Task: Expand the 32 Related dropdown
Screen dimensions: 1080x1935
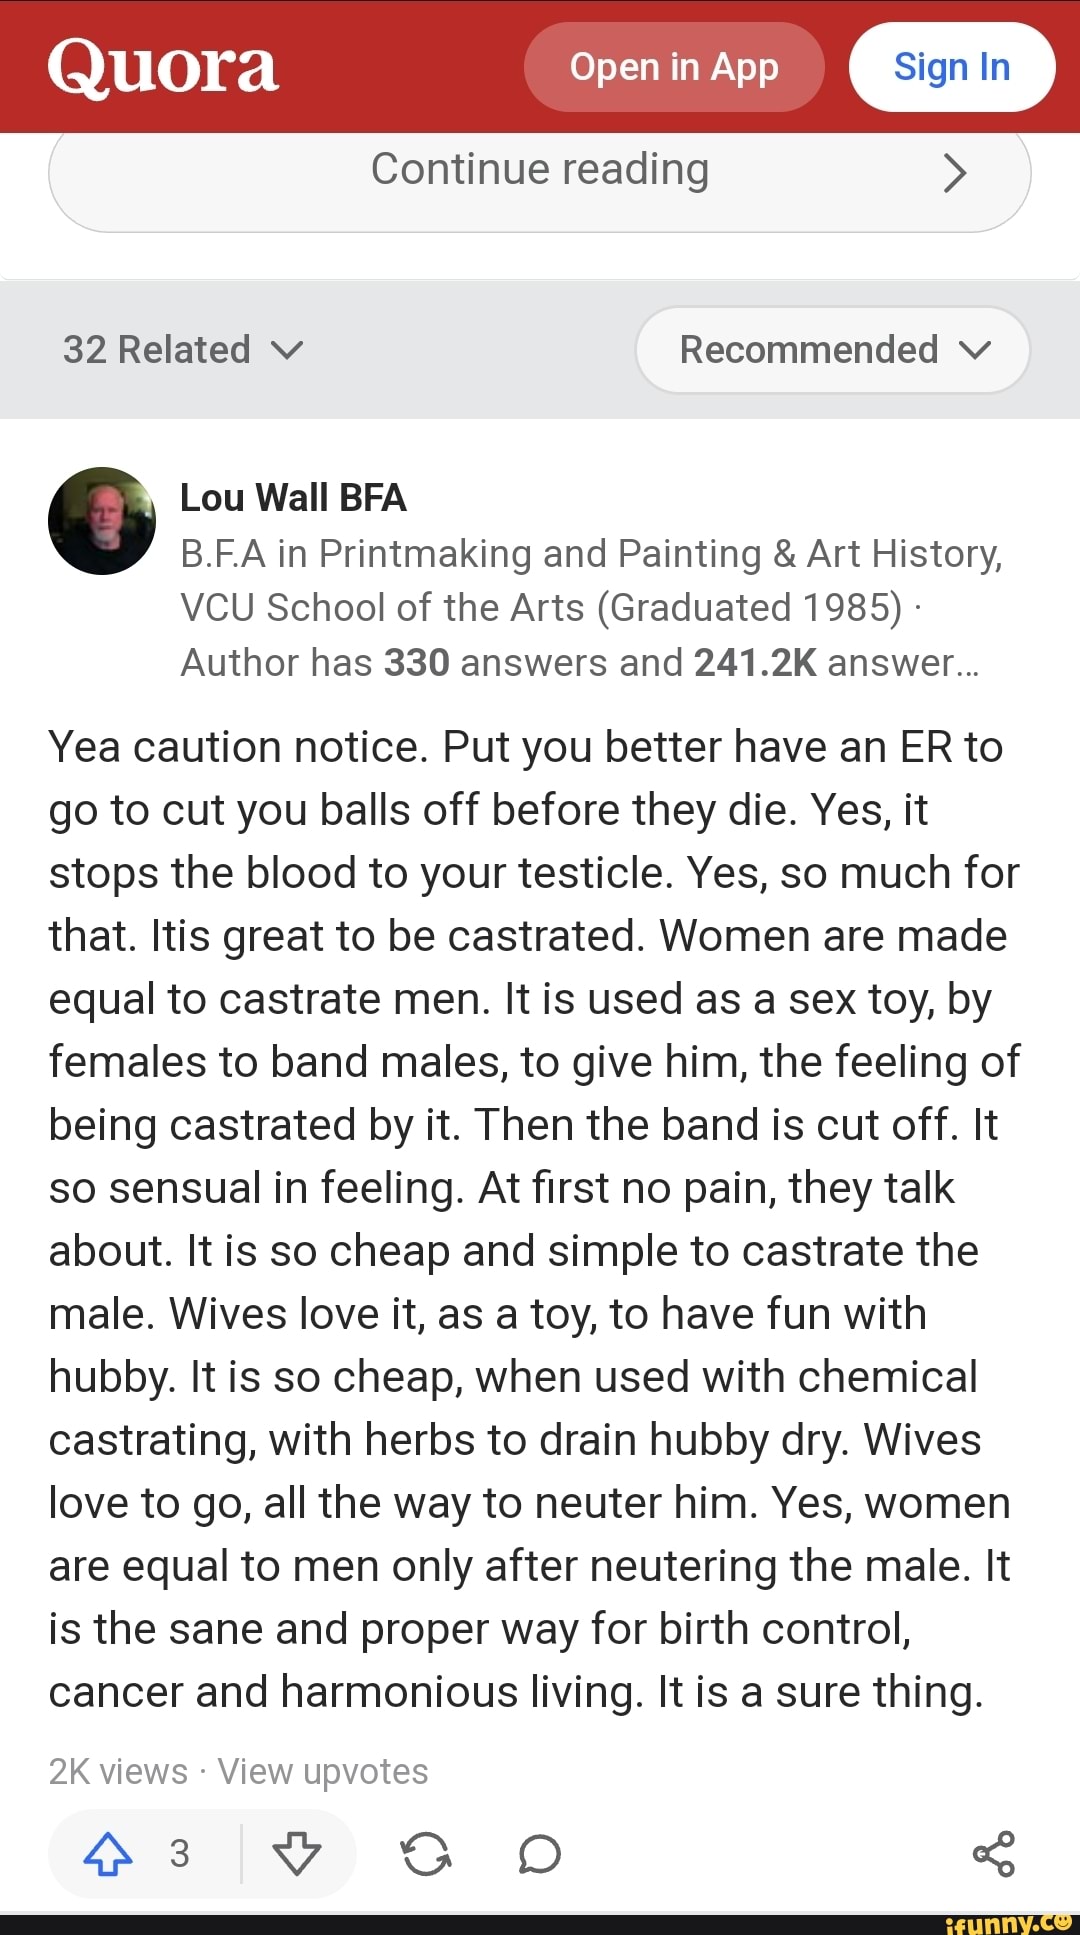Action: coord(183,350)
